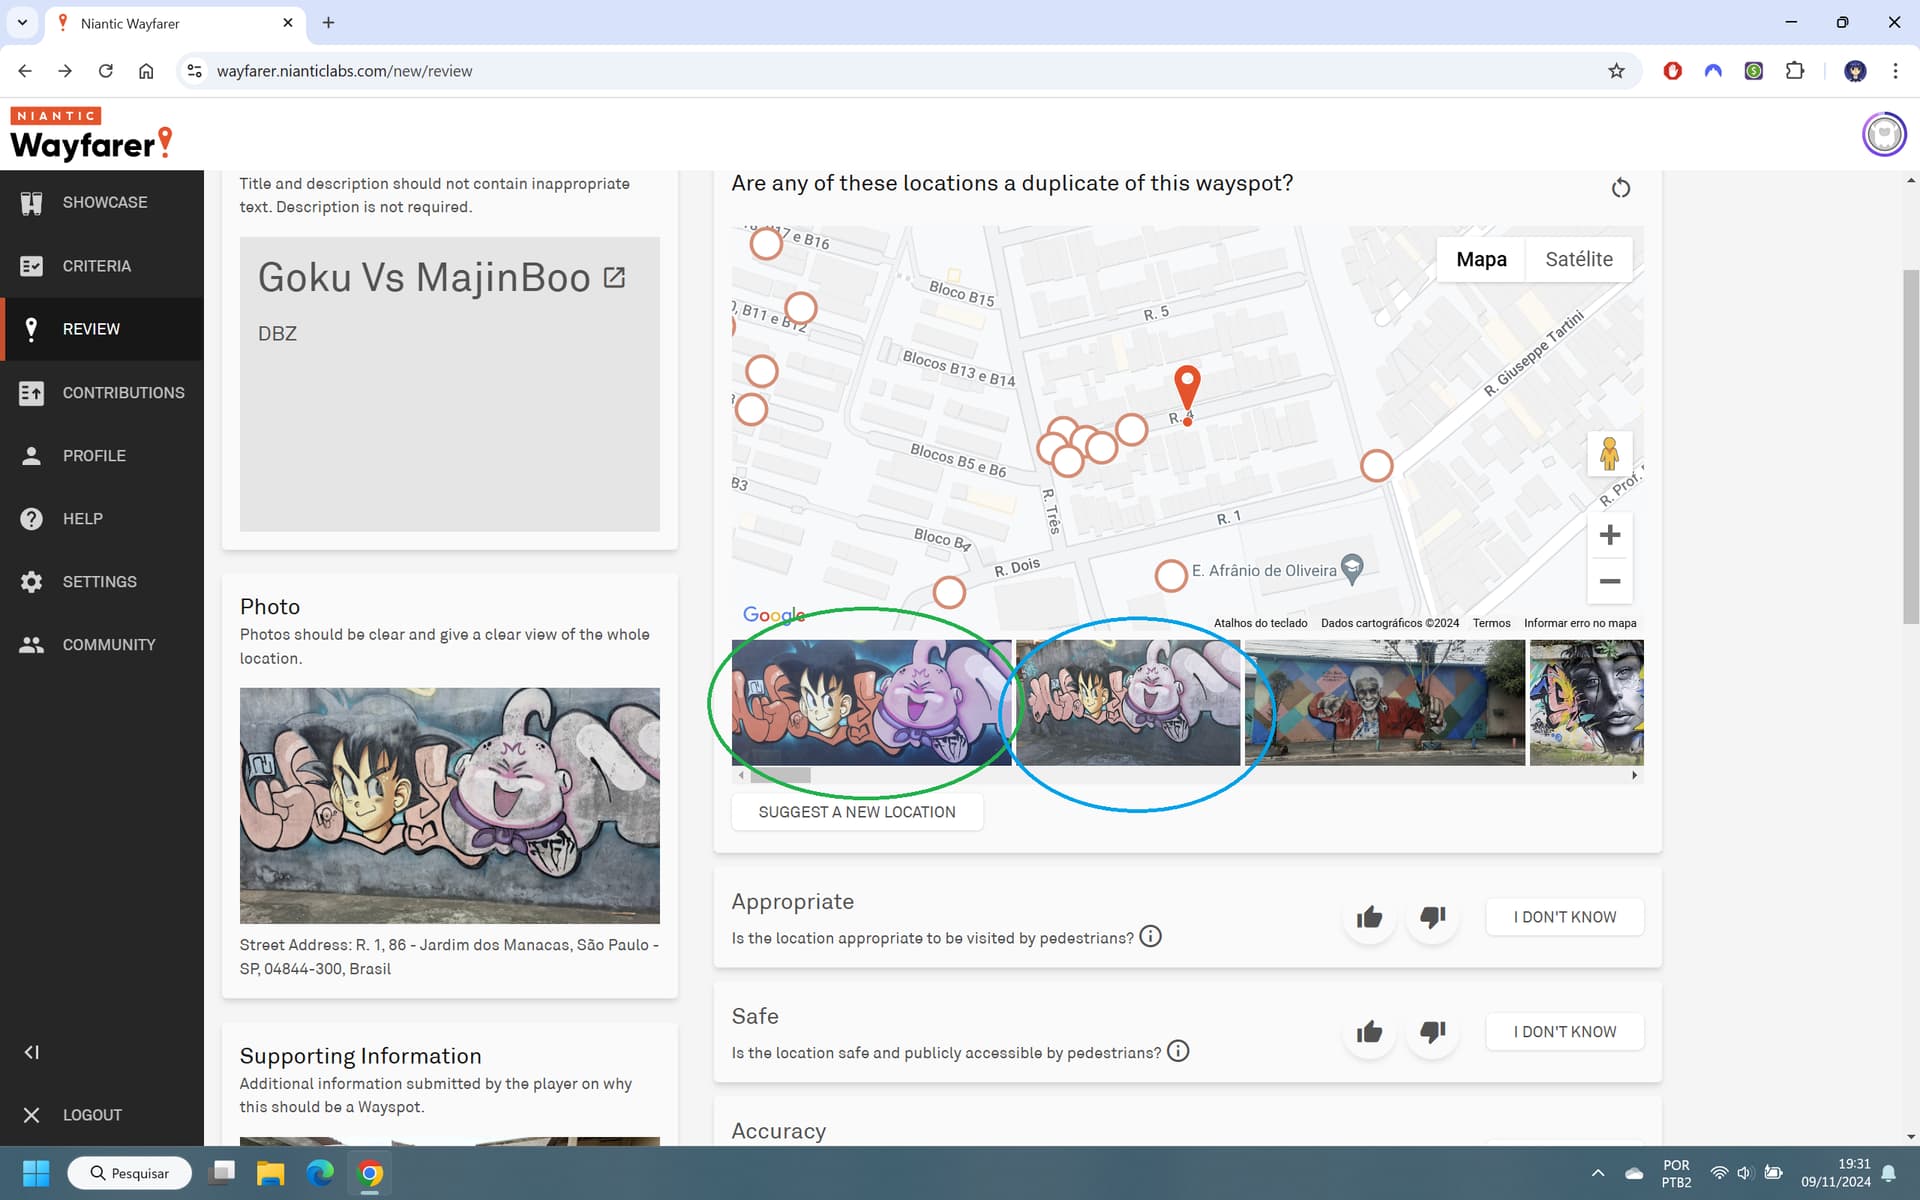Open the Windows Start menu
The height and width of the screenshot is (1200, 1920).
click(x=36, y=1173)
